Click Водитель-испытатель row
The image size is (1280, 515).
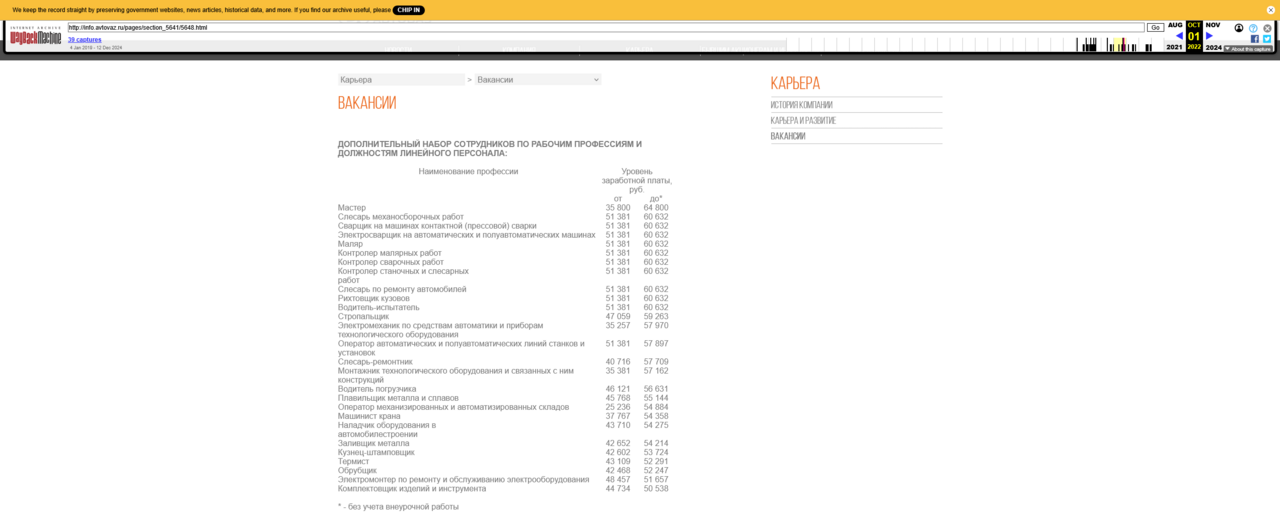coord(503,307)
